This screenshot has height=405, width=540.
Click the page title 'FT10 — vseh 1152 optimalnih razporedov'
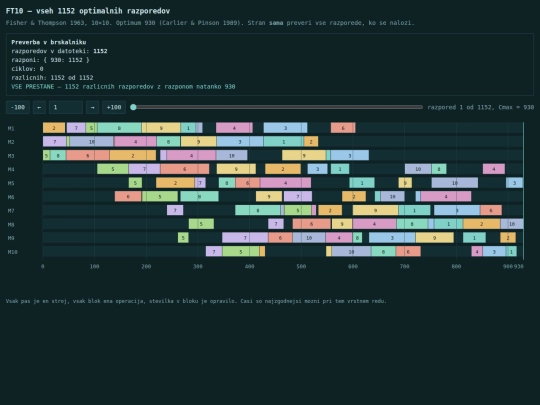pos(88,11)
